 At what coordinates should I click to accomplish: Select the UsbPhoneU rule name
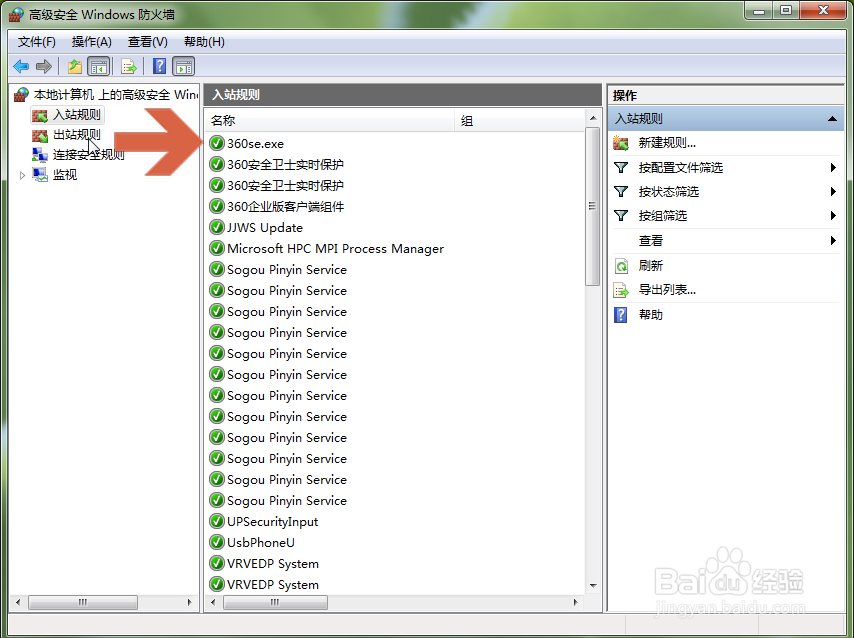tap(261, 543)
